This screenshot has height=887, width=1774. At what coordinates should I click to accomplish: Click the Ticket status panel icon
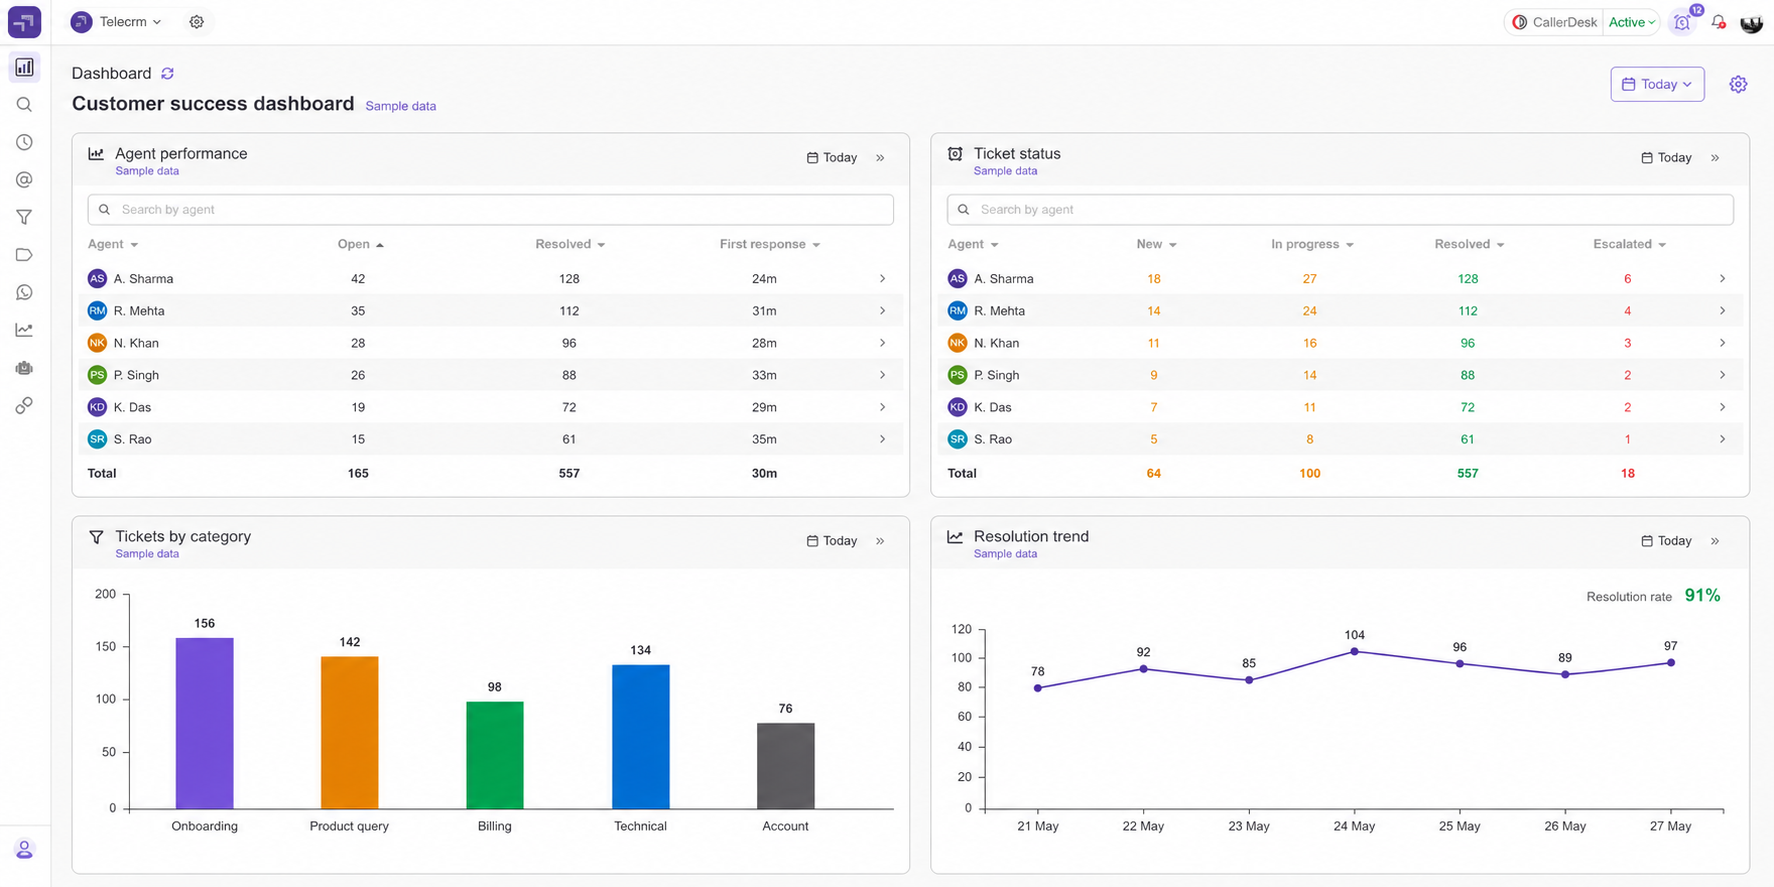pyautogui.click(x=955, y=154)
